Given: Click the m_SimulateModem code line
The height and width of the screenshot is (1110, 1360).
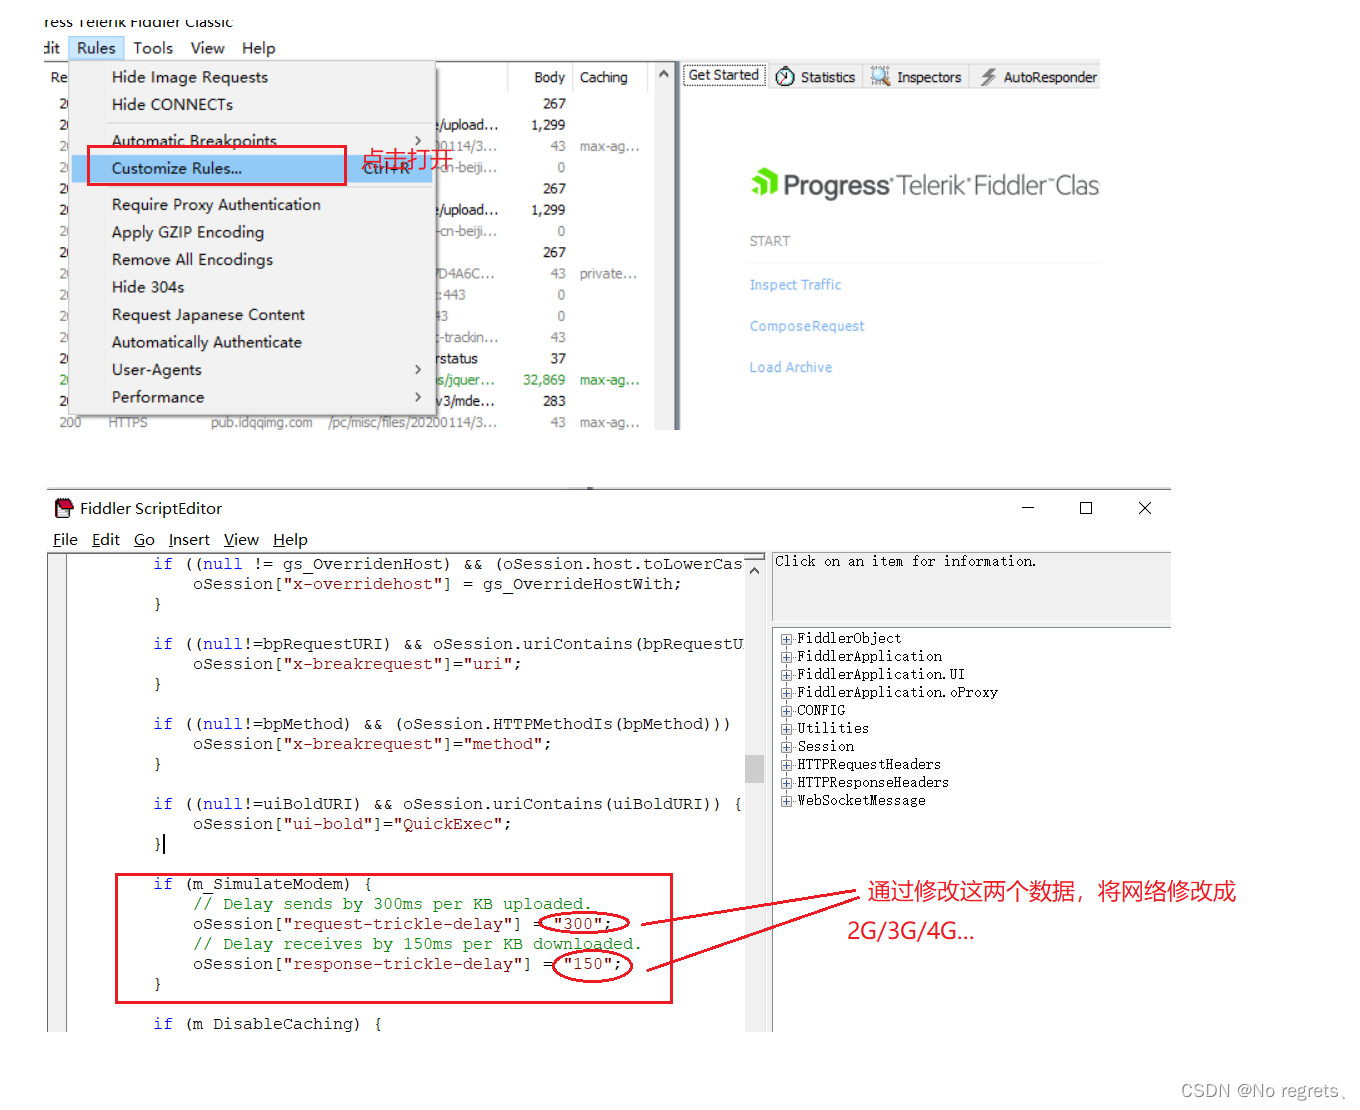Looking at the screenshot, I should (x=263, y=884).
